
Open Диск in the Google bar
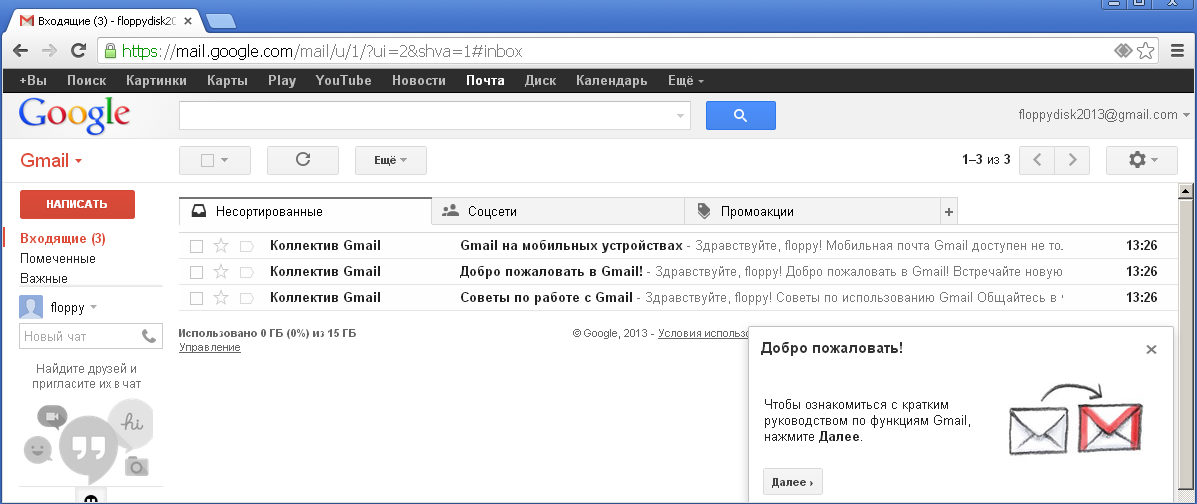point(540,80)
